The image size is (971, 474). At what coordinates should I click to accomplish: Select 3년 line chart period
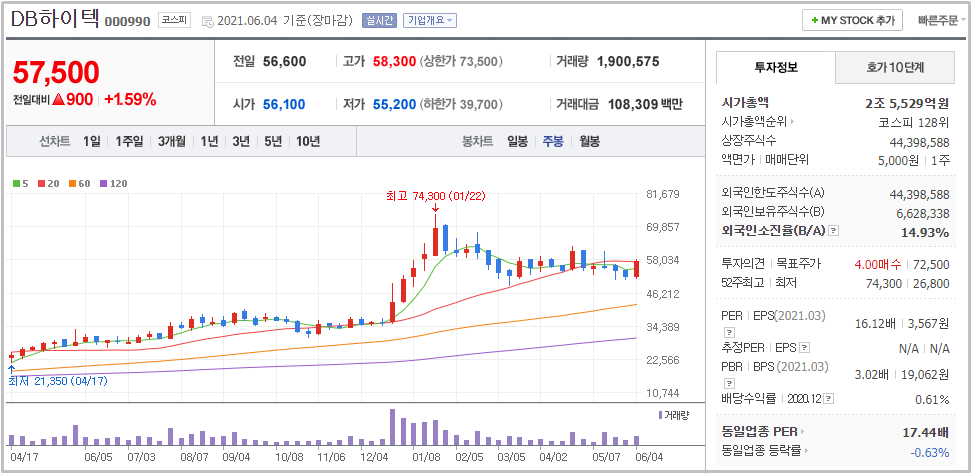tap(241, 141)
